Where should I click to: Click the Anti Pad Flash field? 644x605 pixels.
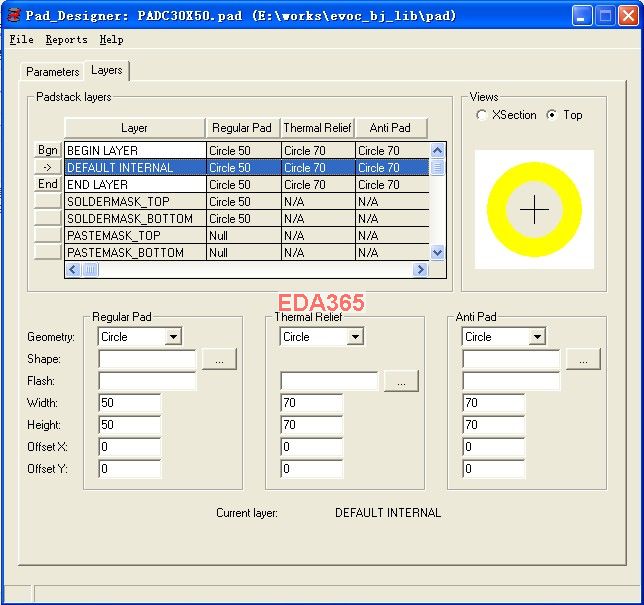click(x=511, y=381)
